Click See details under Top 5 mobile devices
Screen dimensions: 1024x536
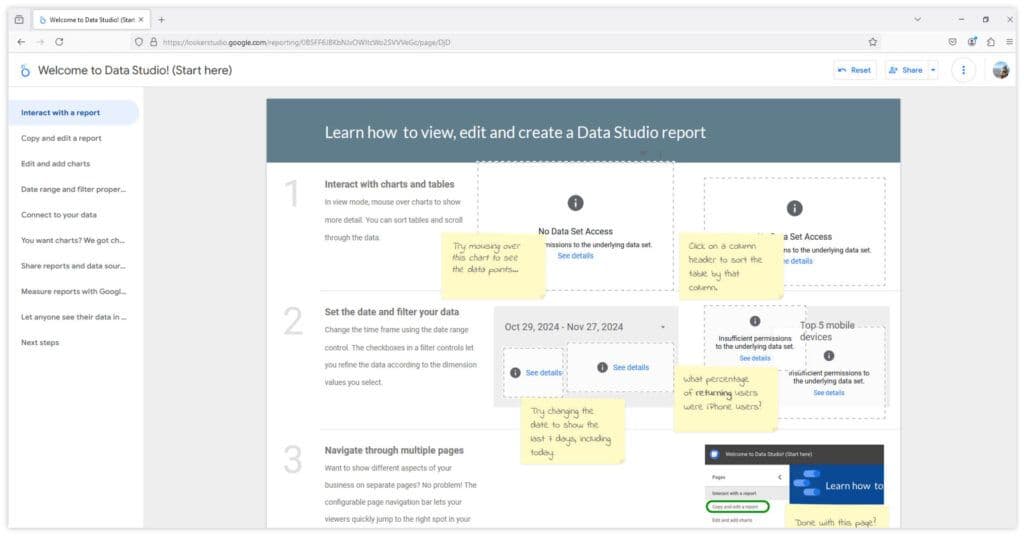click(829, 393)
